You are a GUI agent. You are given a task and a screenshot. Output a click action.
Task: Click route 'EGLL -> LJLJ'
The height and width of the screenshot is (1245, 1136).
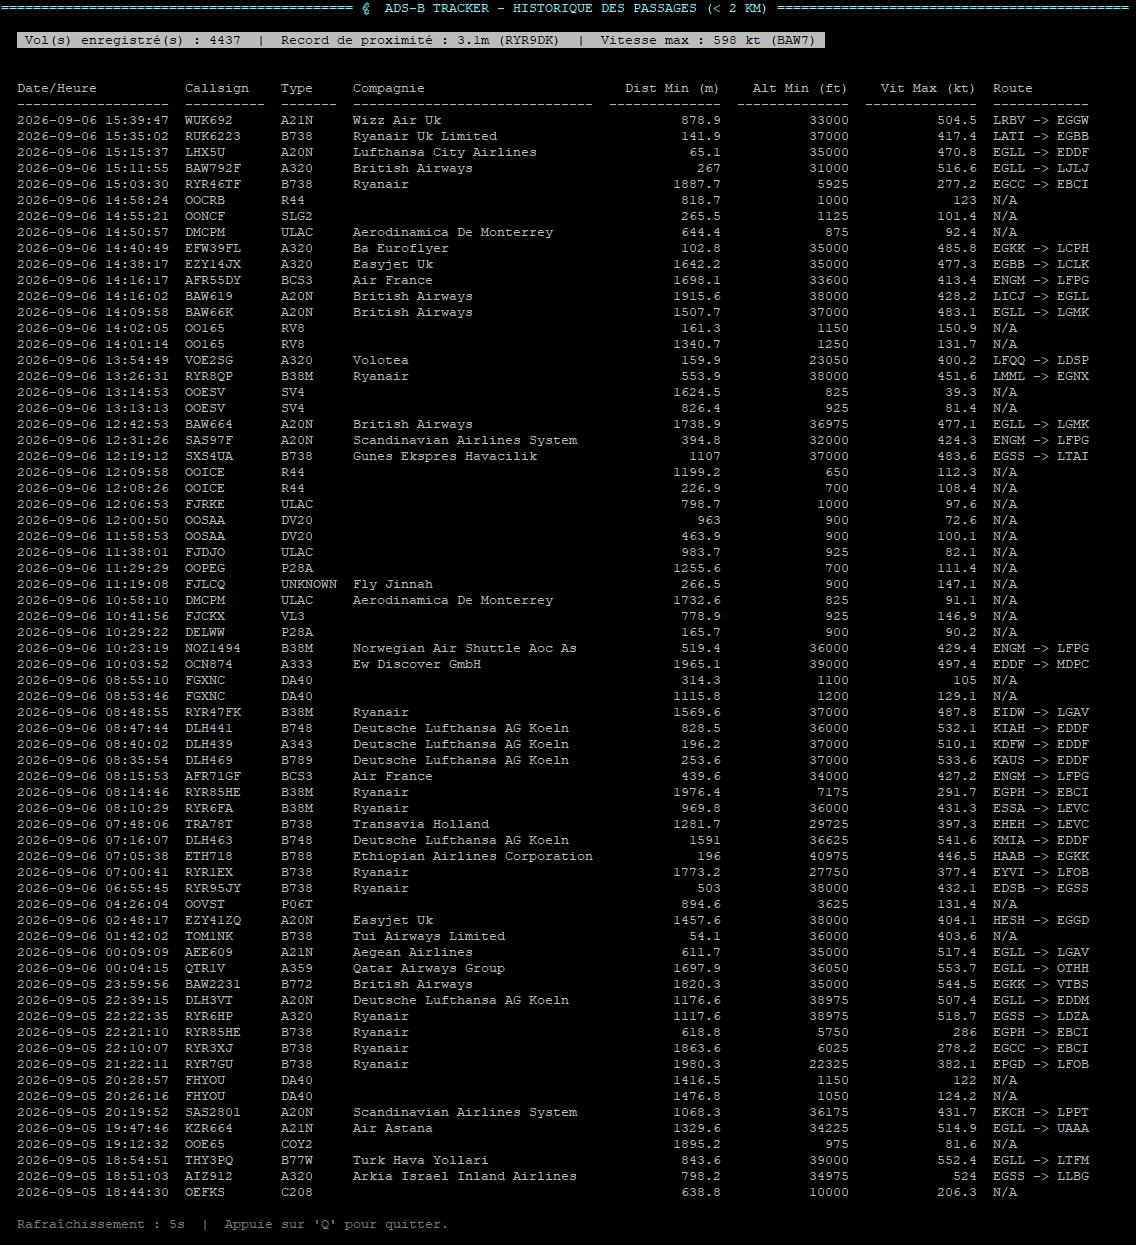1041,168
